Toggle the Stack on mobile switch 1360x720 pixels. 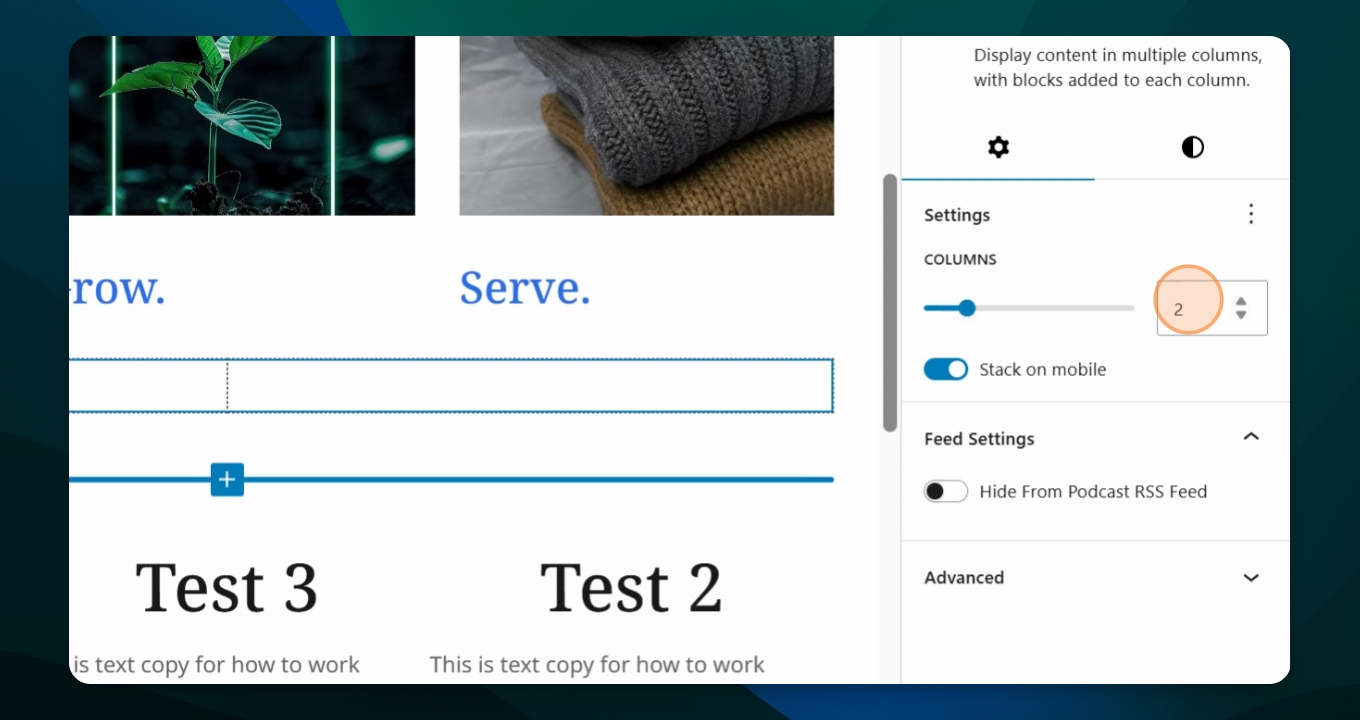(x=946, y=369)
